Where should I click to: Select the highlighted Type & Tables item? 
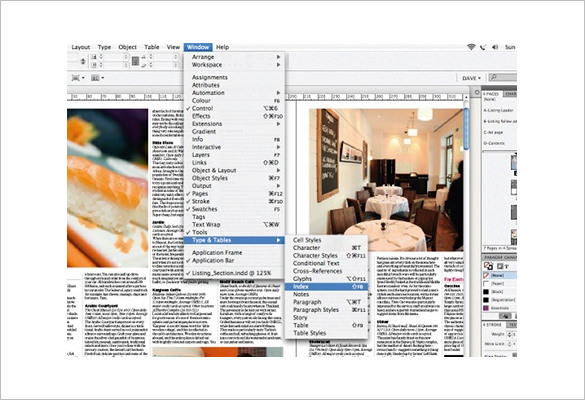click(234, 240)
